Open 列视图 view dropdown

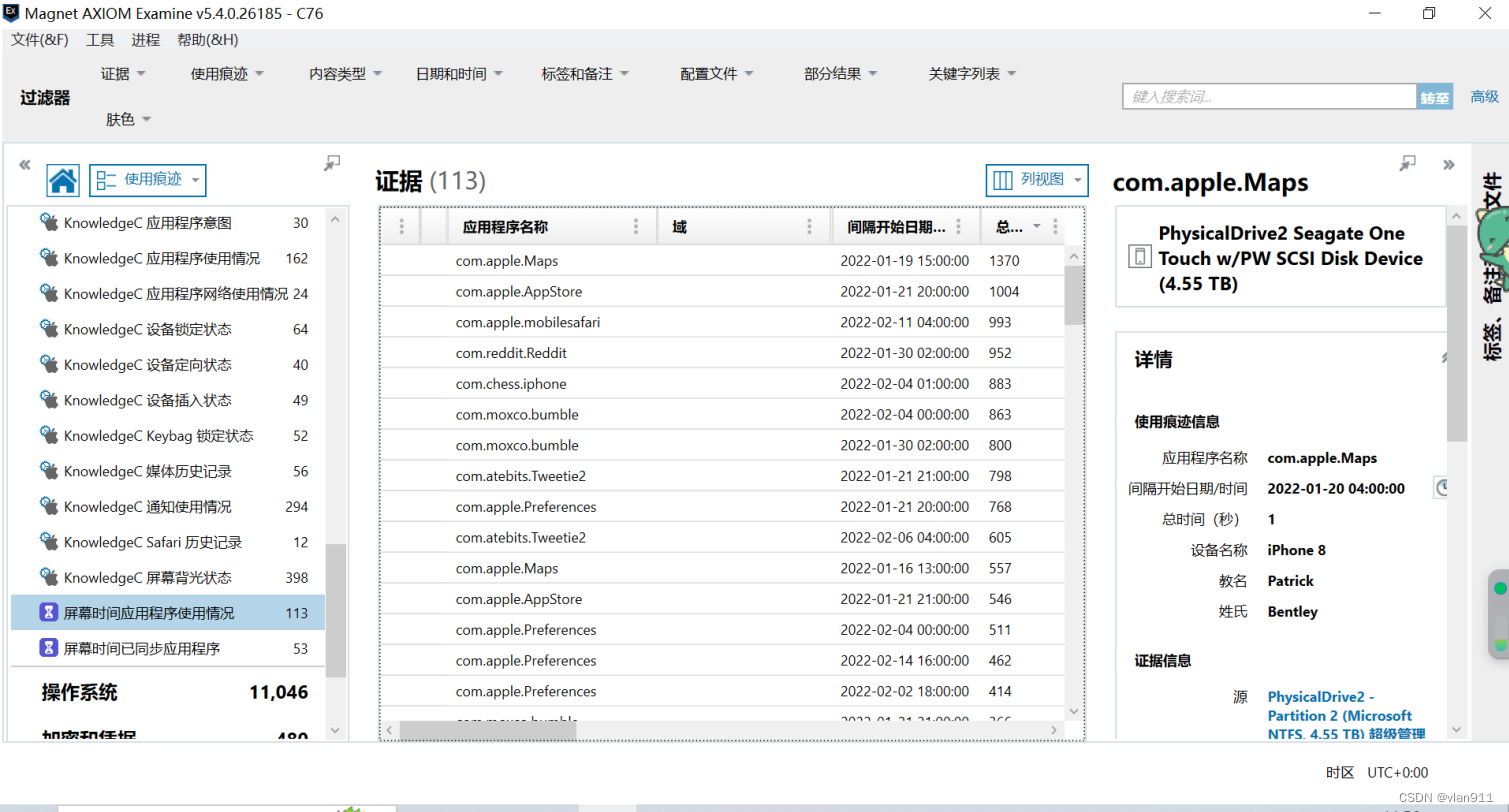1037,181
